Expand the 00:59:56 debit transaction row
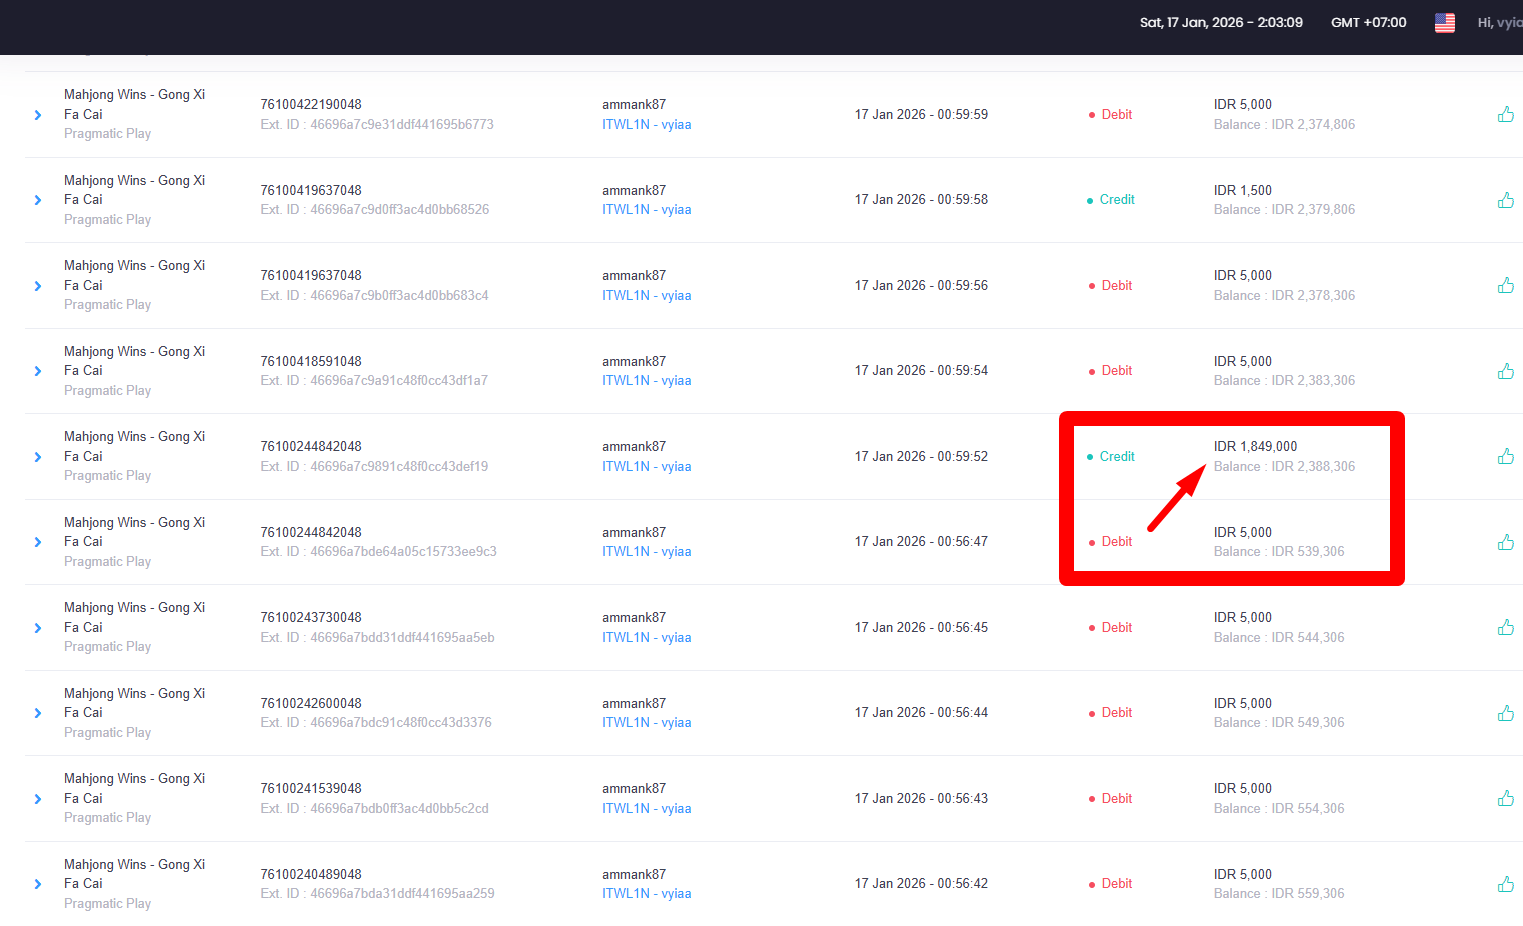Viewport: 1523px width, 926px height. 38,286
